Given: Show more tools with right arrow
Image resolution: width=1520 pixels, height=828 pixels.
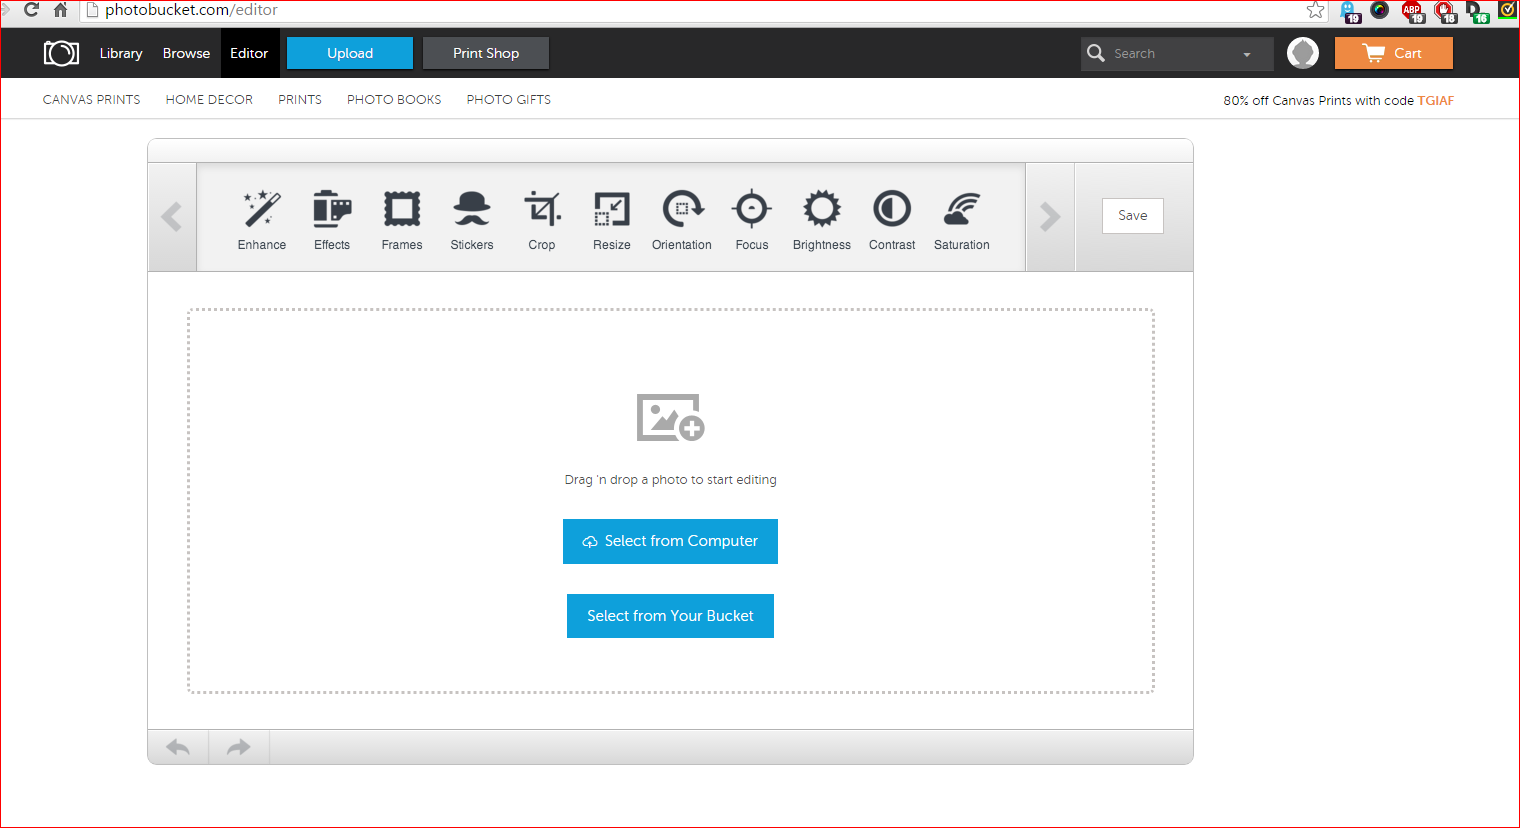Looking at the screenshot, I should (1050, 217).
